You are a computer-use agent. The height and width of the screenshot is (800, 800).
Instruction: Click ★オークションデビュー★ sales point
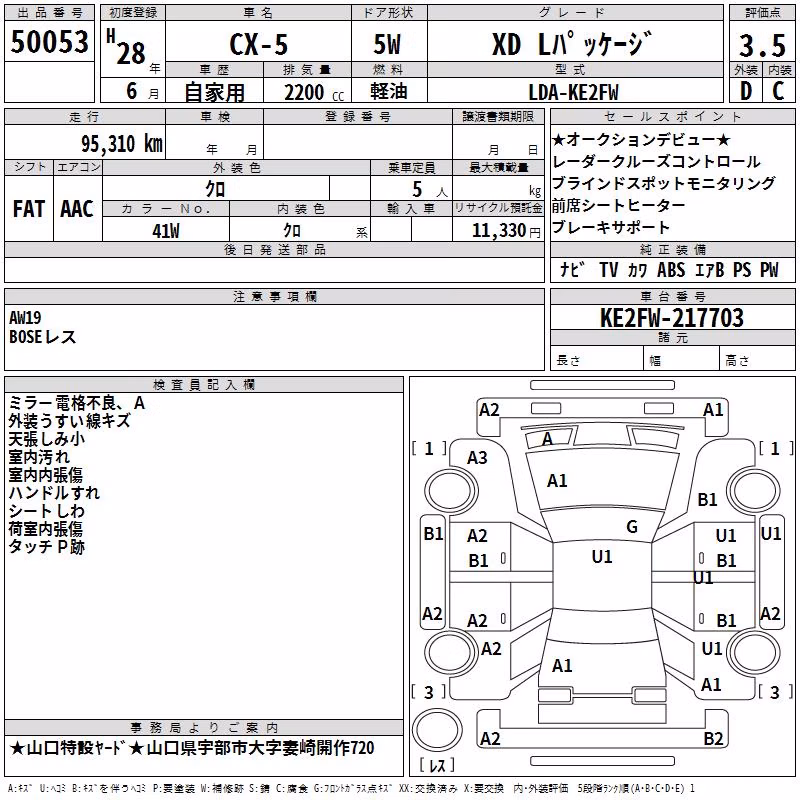point(641,139)
